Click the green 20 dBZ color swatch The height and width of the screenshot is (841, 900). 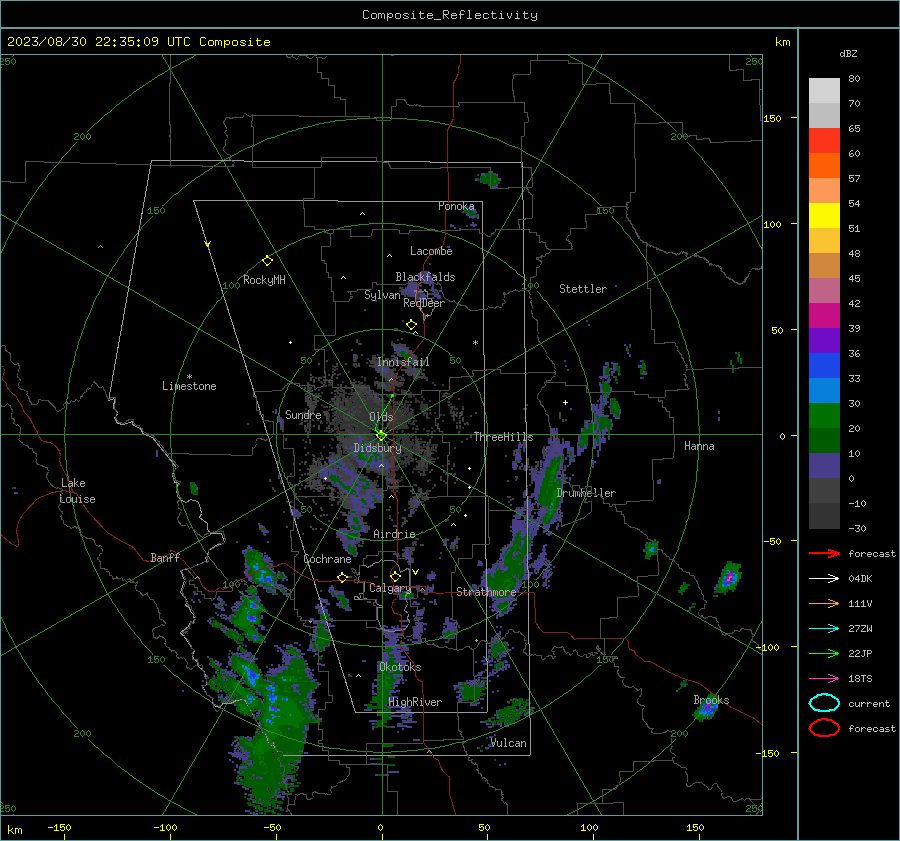click(x=824, y=416)
